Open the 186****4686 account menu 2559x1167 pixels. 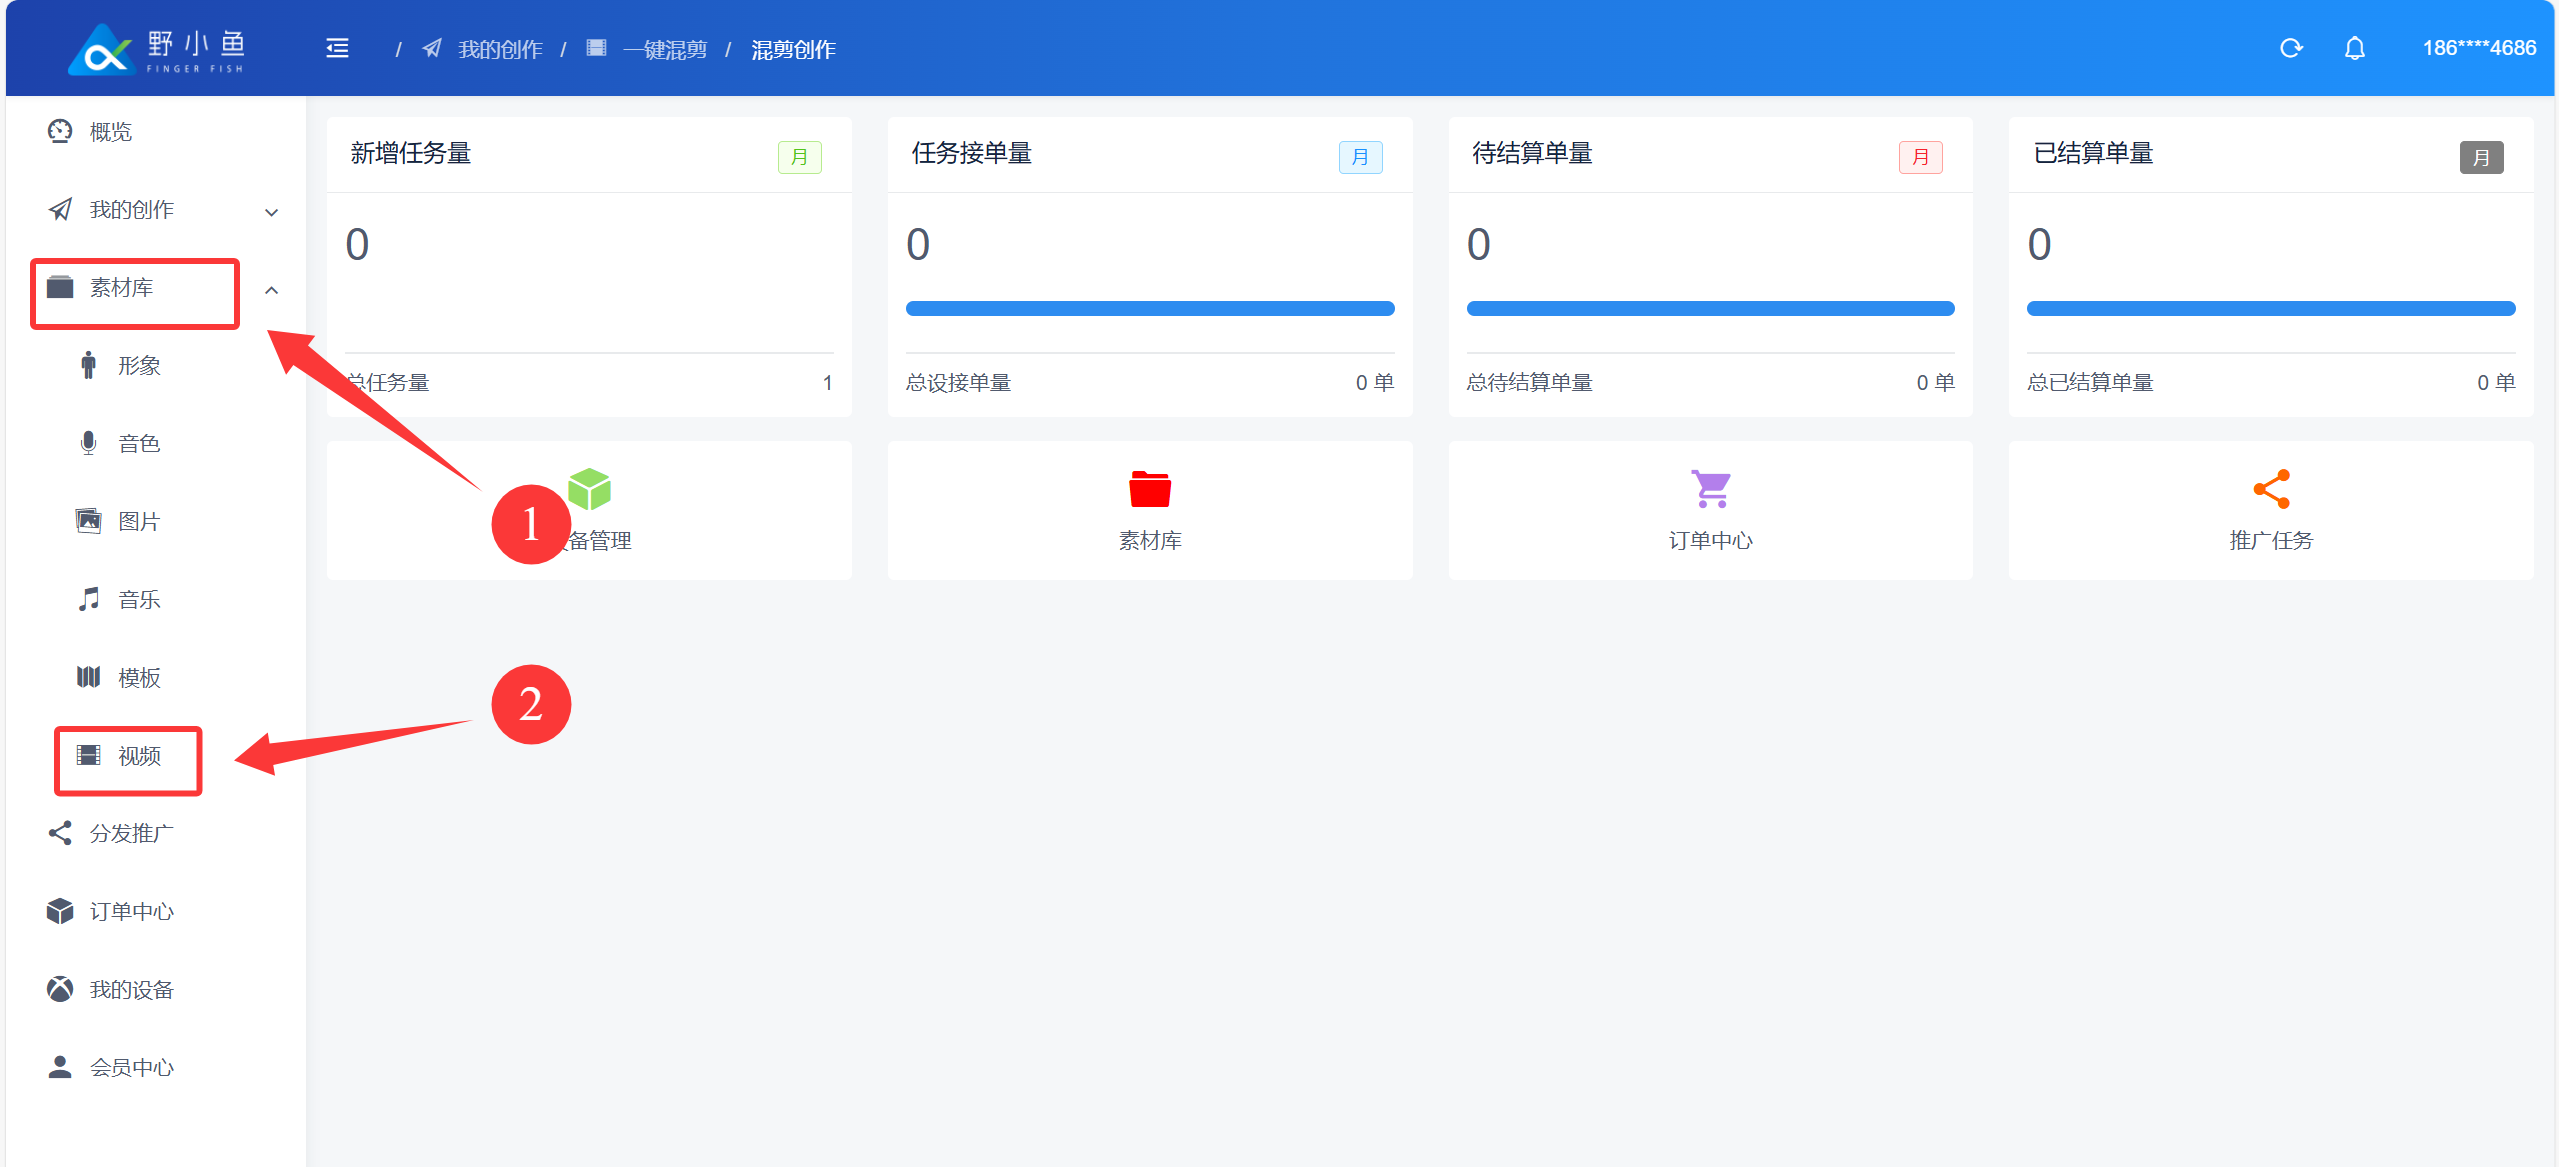coord(2478,48)
